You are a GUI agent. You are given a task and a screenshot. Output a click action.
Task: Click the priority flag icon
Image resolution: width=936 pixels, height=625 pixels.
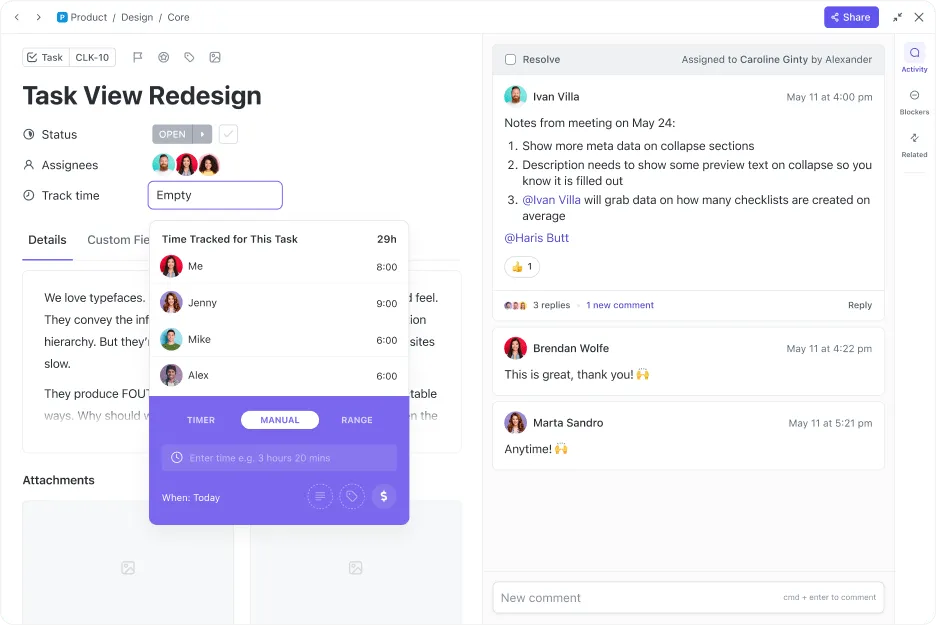(137, 57)
